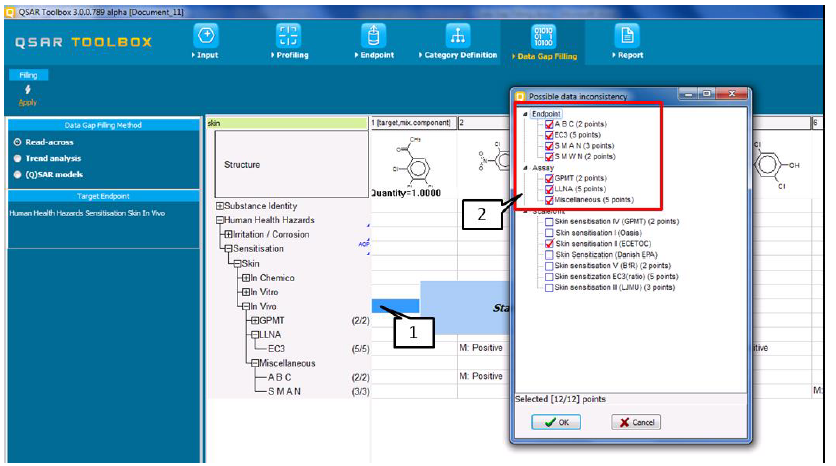Viewport: 836px width, 466px height.
Task: Select Trend analysis method
Action: 17,158
